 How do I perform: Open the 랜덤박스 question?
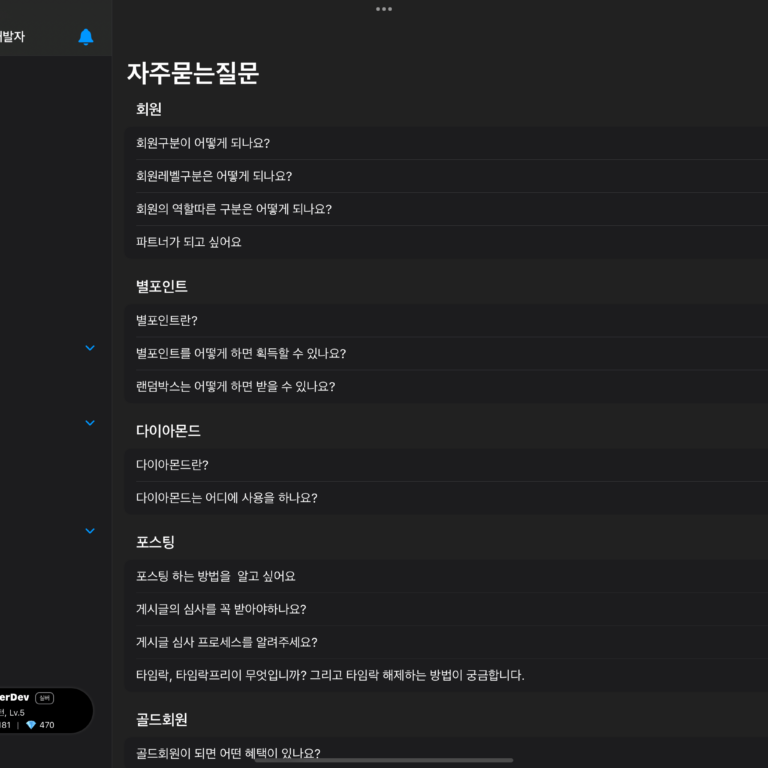(235, 386)
